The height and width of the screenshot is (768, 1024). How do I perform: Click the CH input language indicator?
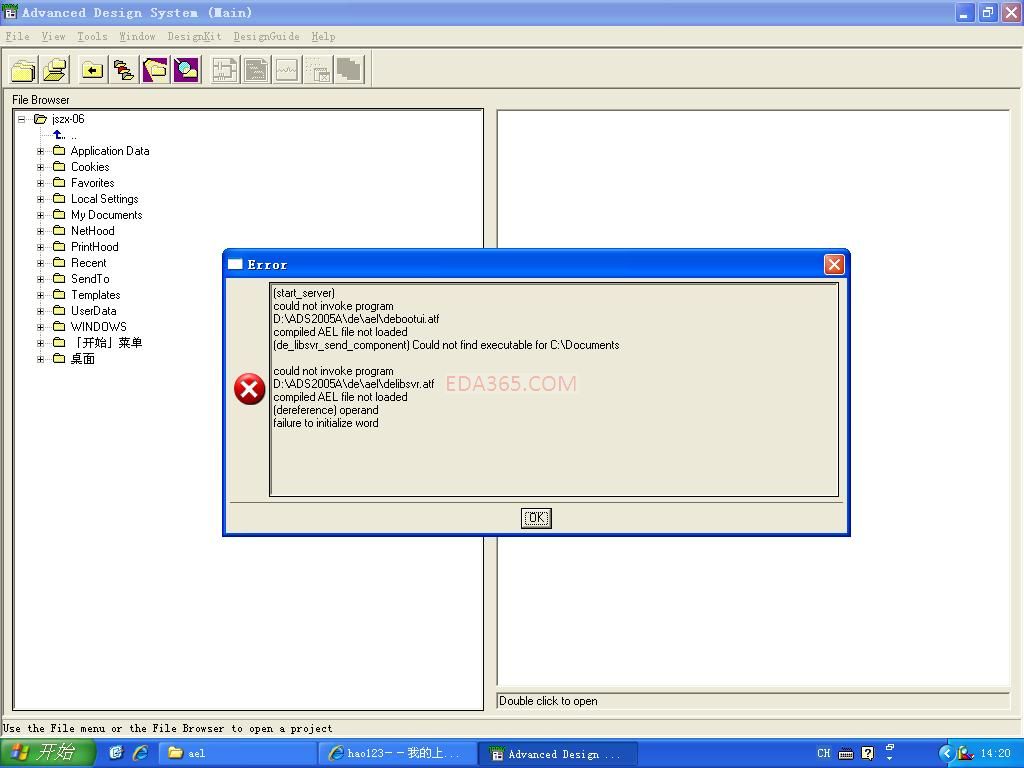pos(824,753)
